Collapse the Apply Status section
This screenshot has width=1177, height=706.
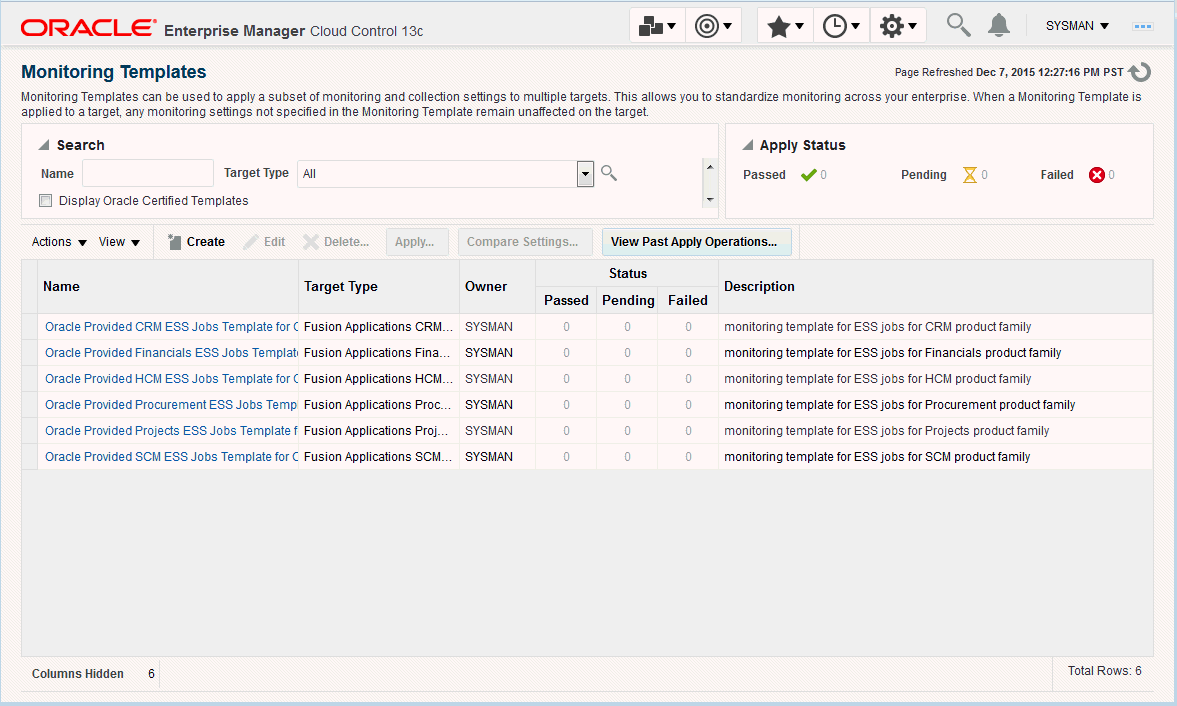[x=748, y=145]
